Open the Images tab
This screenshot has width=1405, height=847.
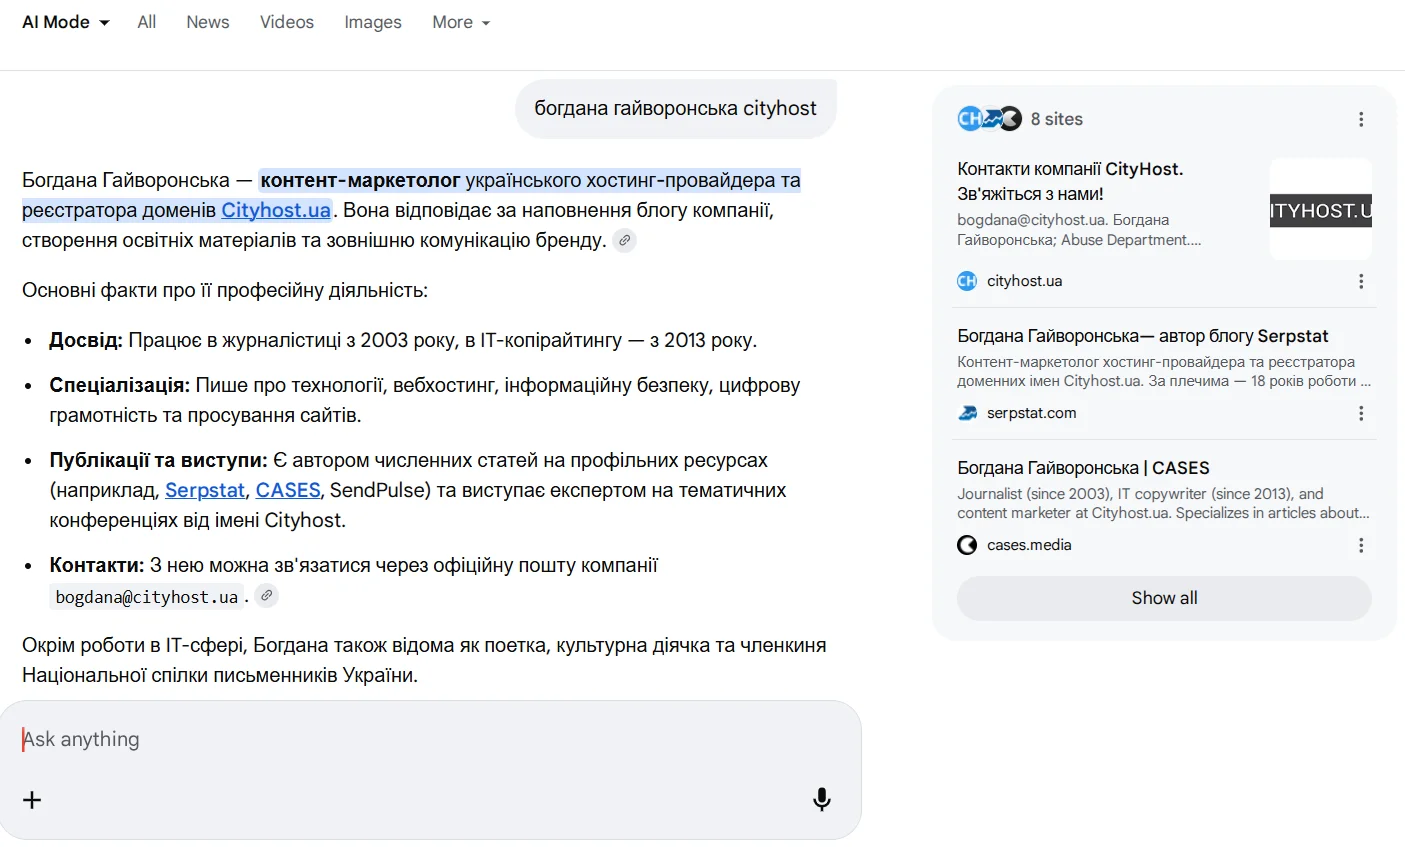pyautogui.click(x=373, y=22)
